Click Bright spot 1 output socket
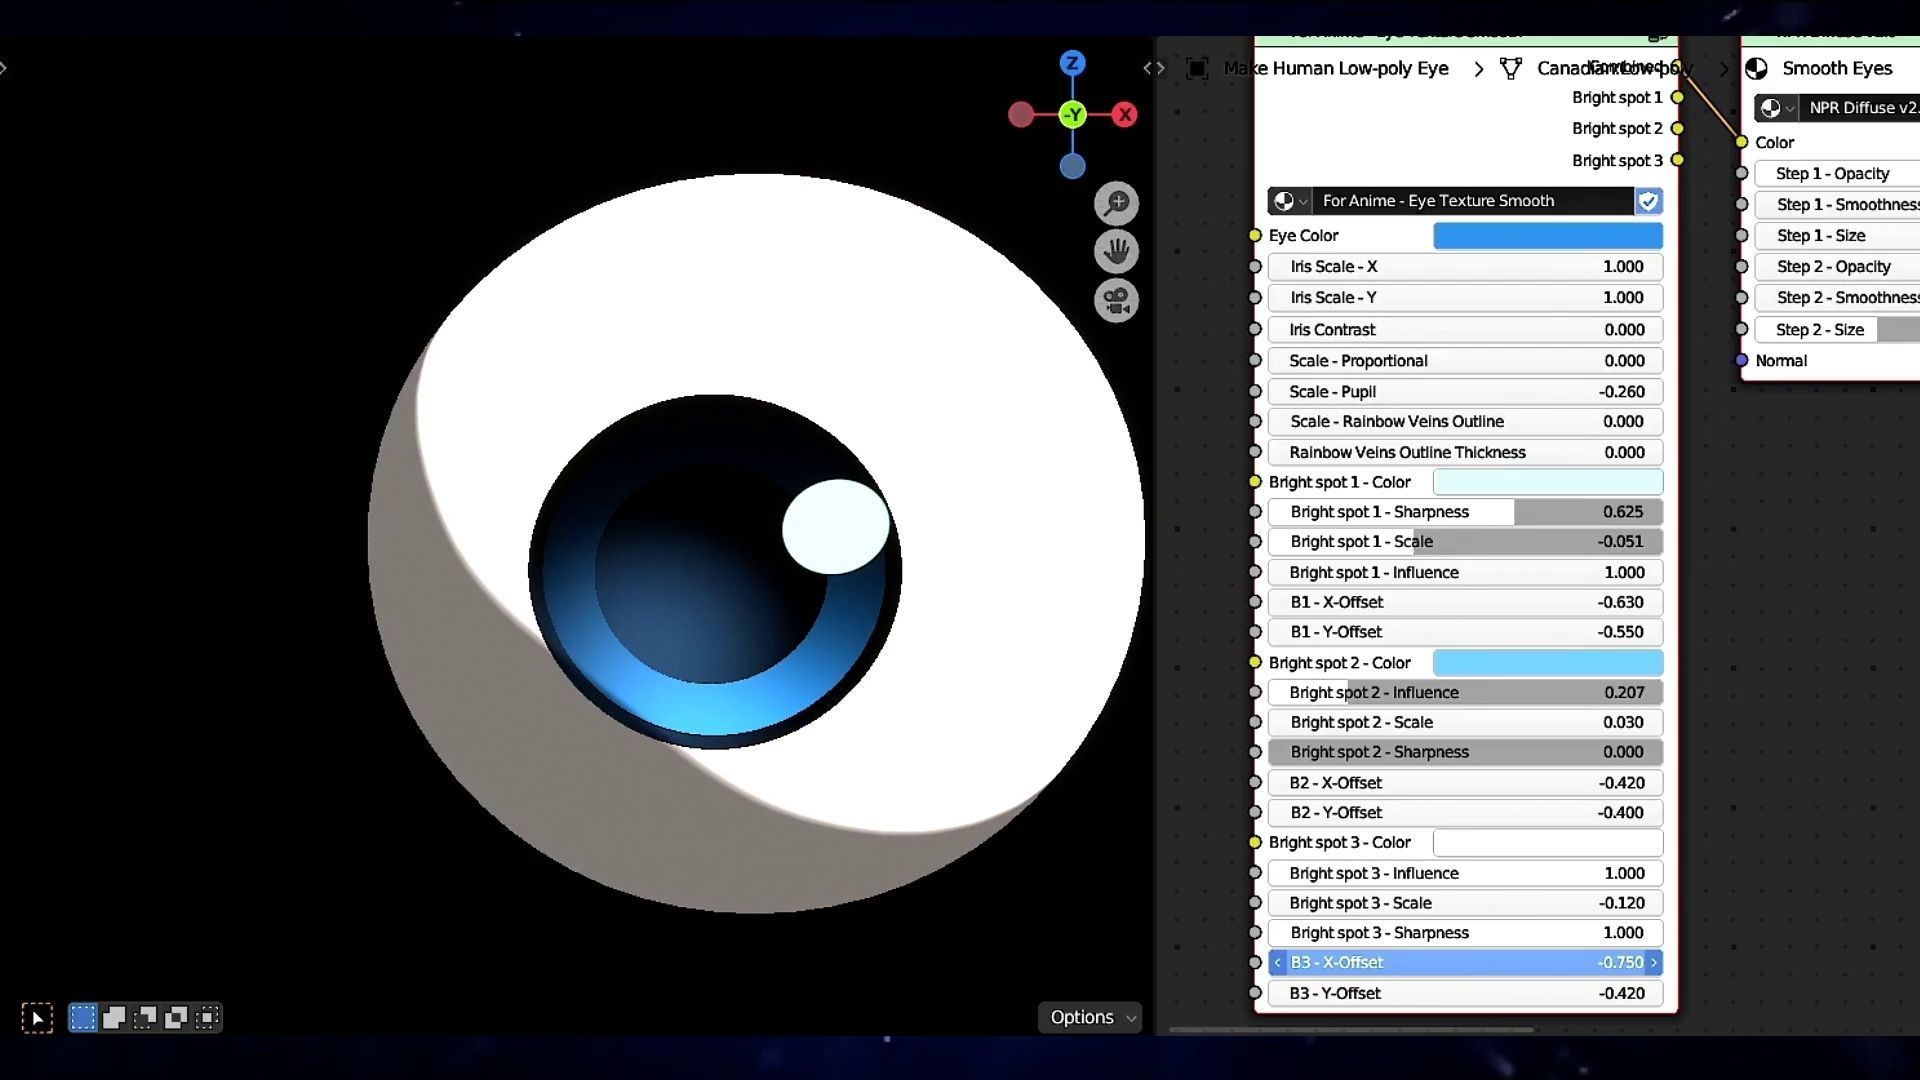This screenshot has height=1080, width=1920. [1678, 98]
